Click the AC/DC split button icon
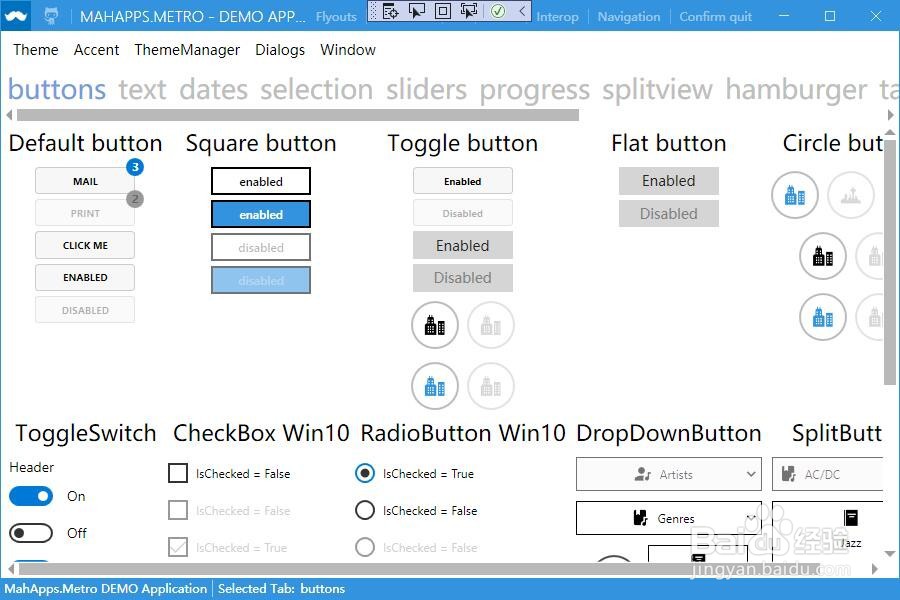The image size is (900, 600). [x=788, y=474]
